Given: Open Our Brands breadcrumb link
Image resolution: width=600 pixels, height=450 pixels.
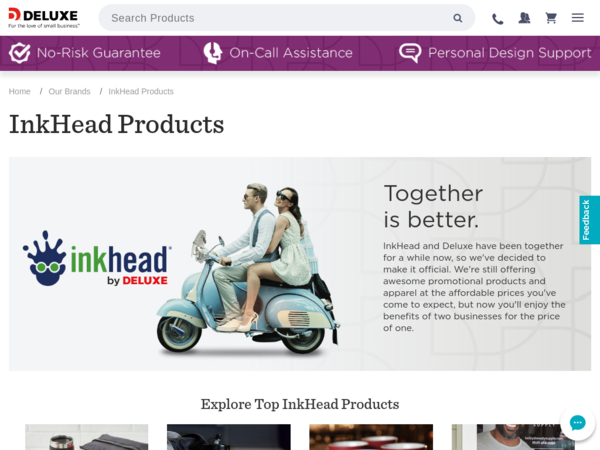Looking at the screenshot, I should [x=69, y=91].
